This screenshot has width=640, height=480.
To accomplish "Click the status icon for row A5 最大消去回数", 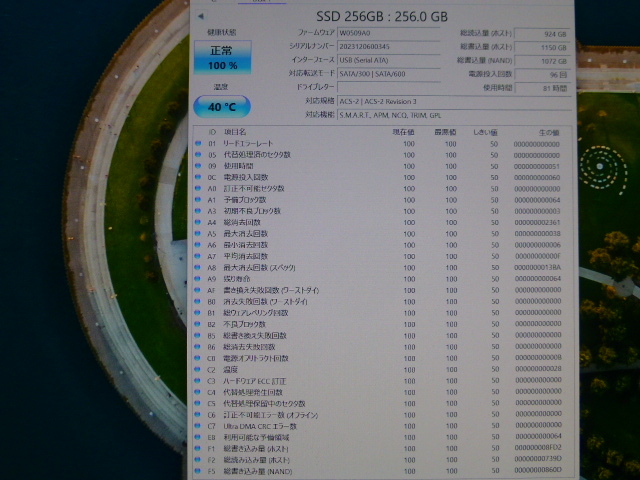I will (x=198, y=233).
